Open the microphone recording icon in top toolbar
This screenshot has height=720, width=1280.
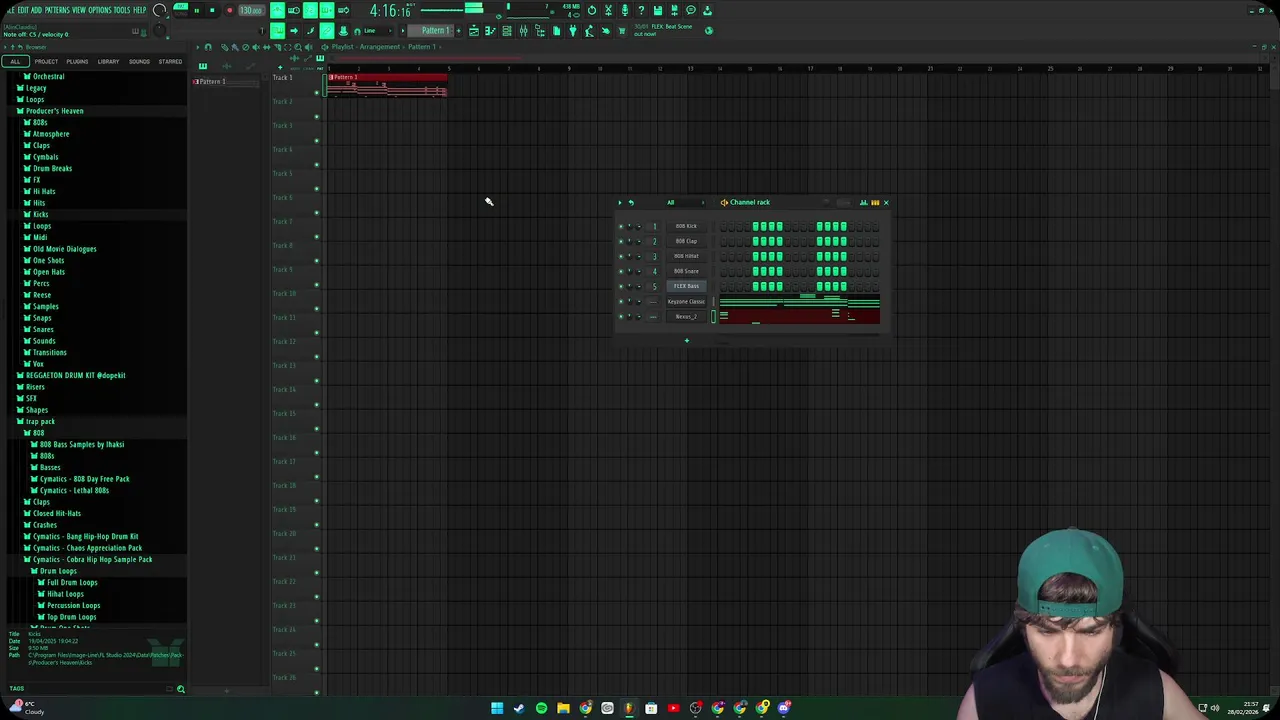pos(625,10)
